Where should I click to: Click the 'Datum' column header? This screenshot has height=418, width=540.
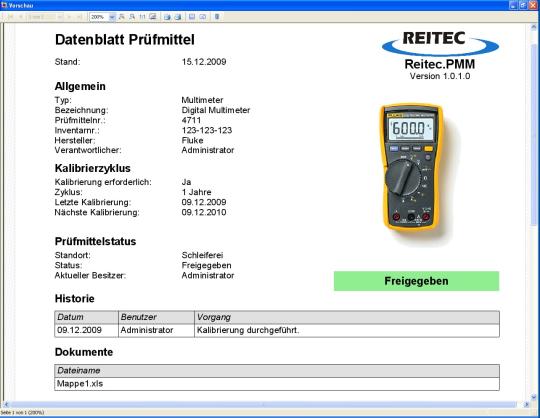pos(86,317)
